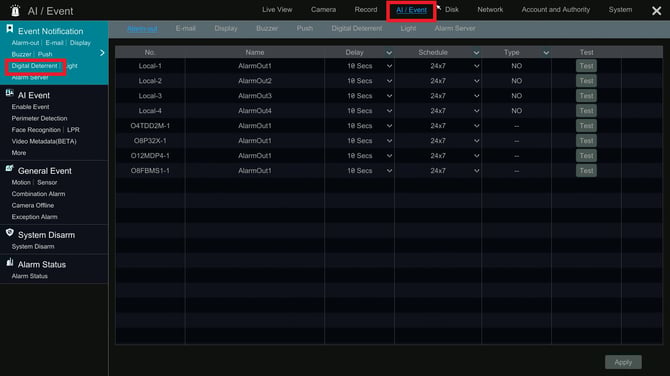Test the Local-1 alarm output
The height and width of the screenshot is (376, 670).
tap(586, 66)
